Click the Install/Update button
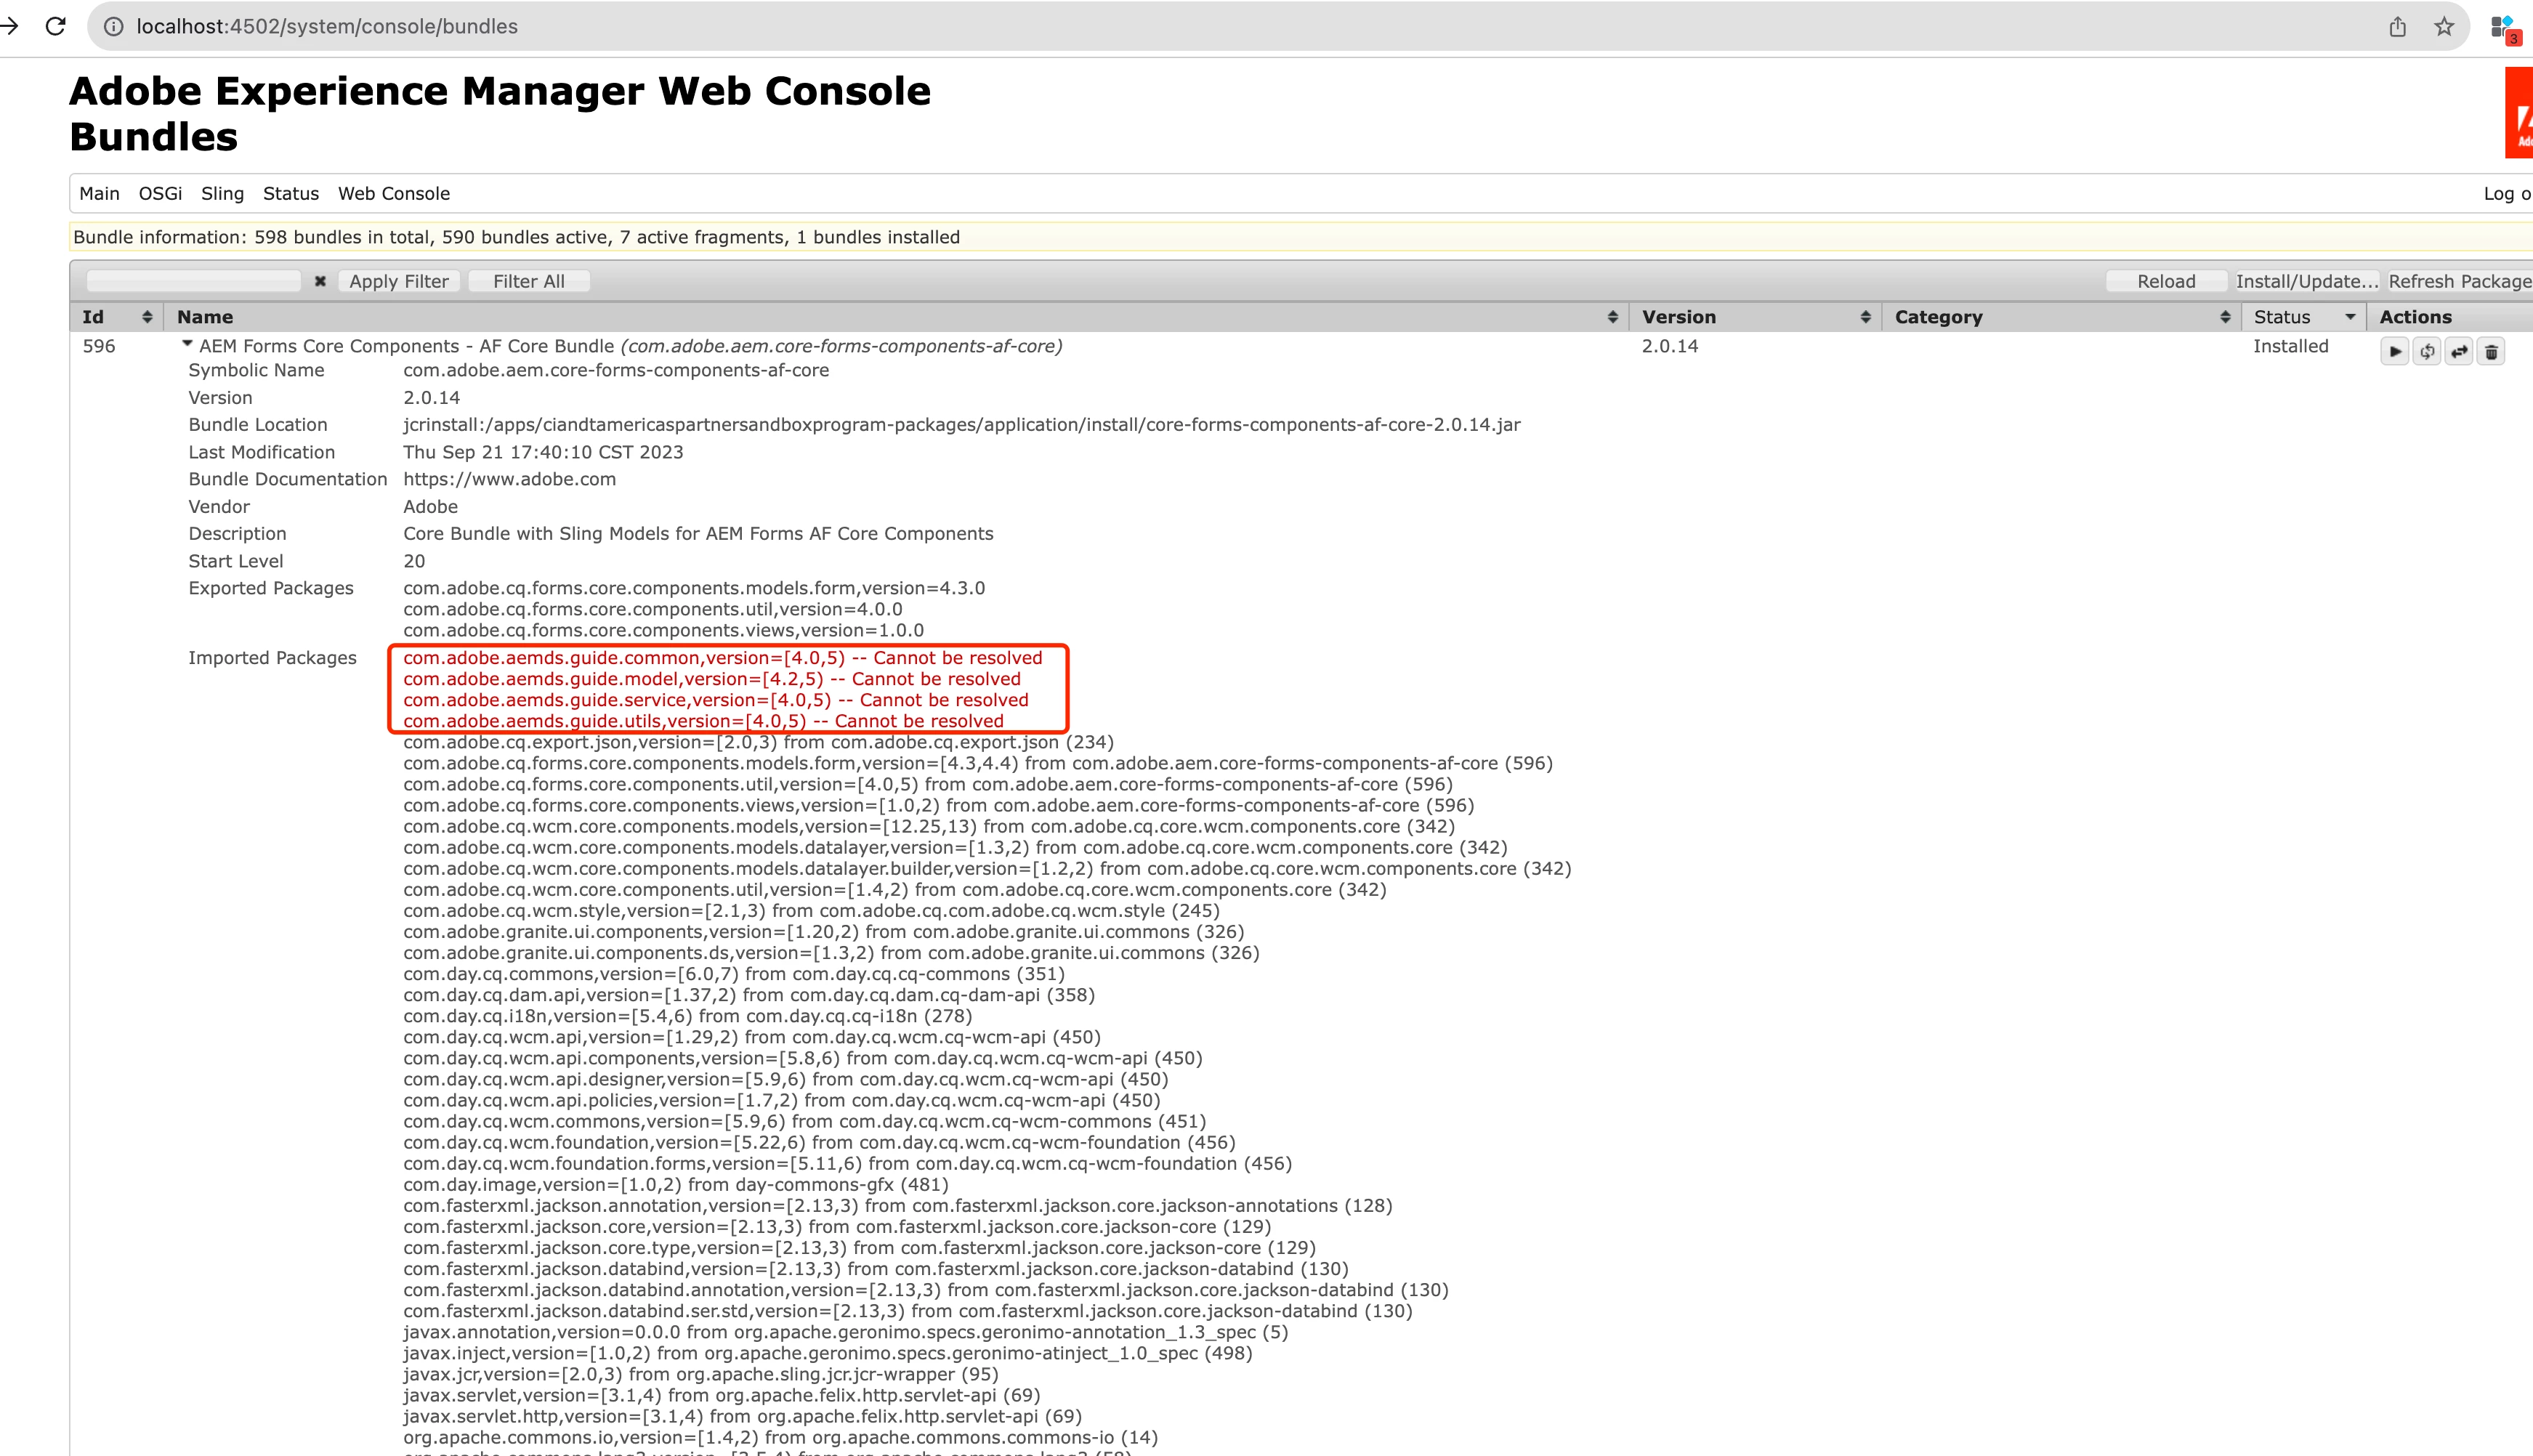 pyautogui.click(x=2306, y=281)
